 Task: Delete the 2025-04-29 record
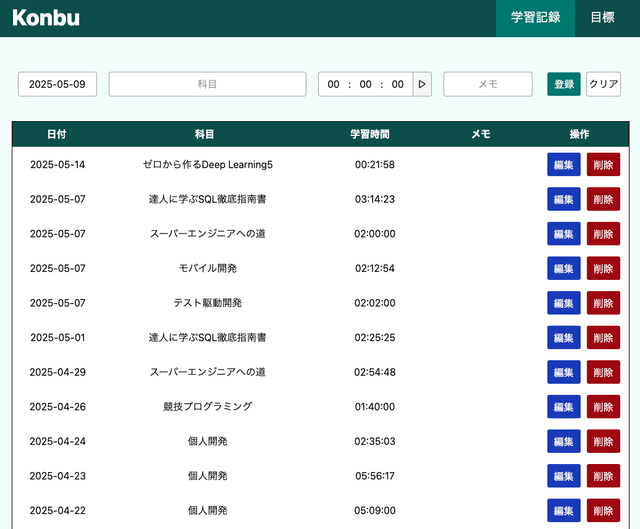coord(603,372)
